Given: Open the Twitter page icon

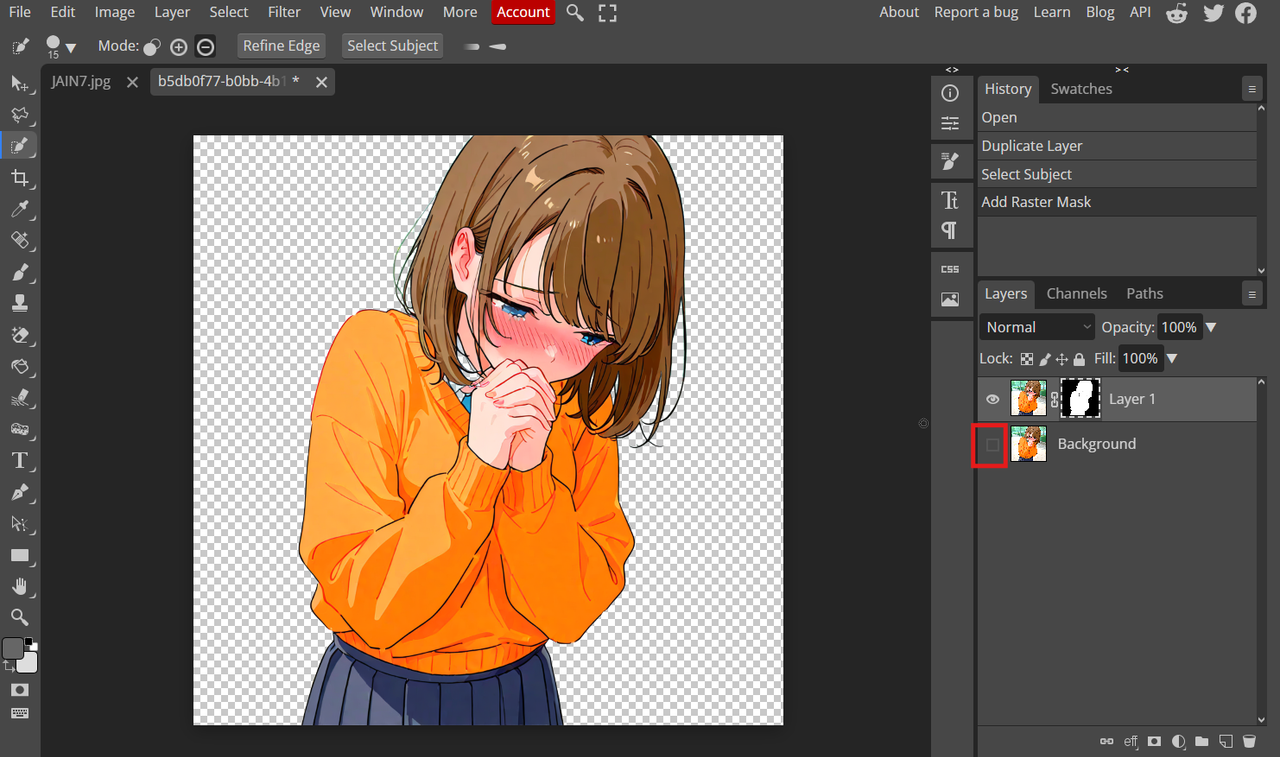Looking at the screenshot, I should click(1213, 13).
